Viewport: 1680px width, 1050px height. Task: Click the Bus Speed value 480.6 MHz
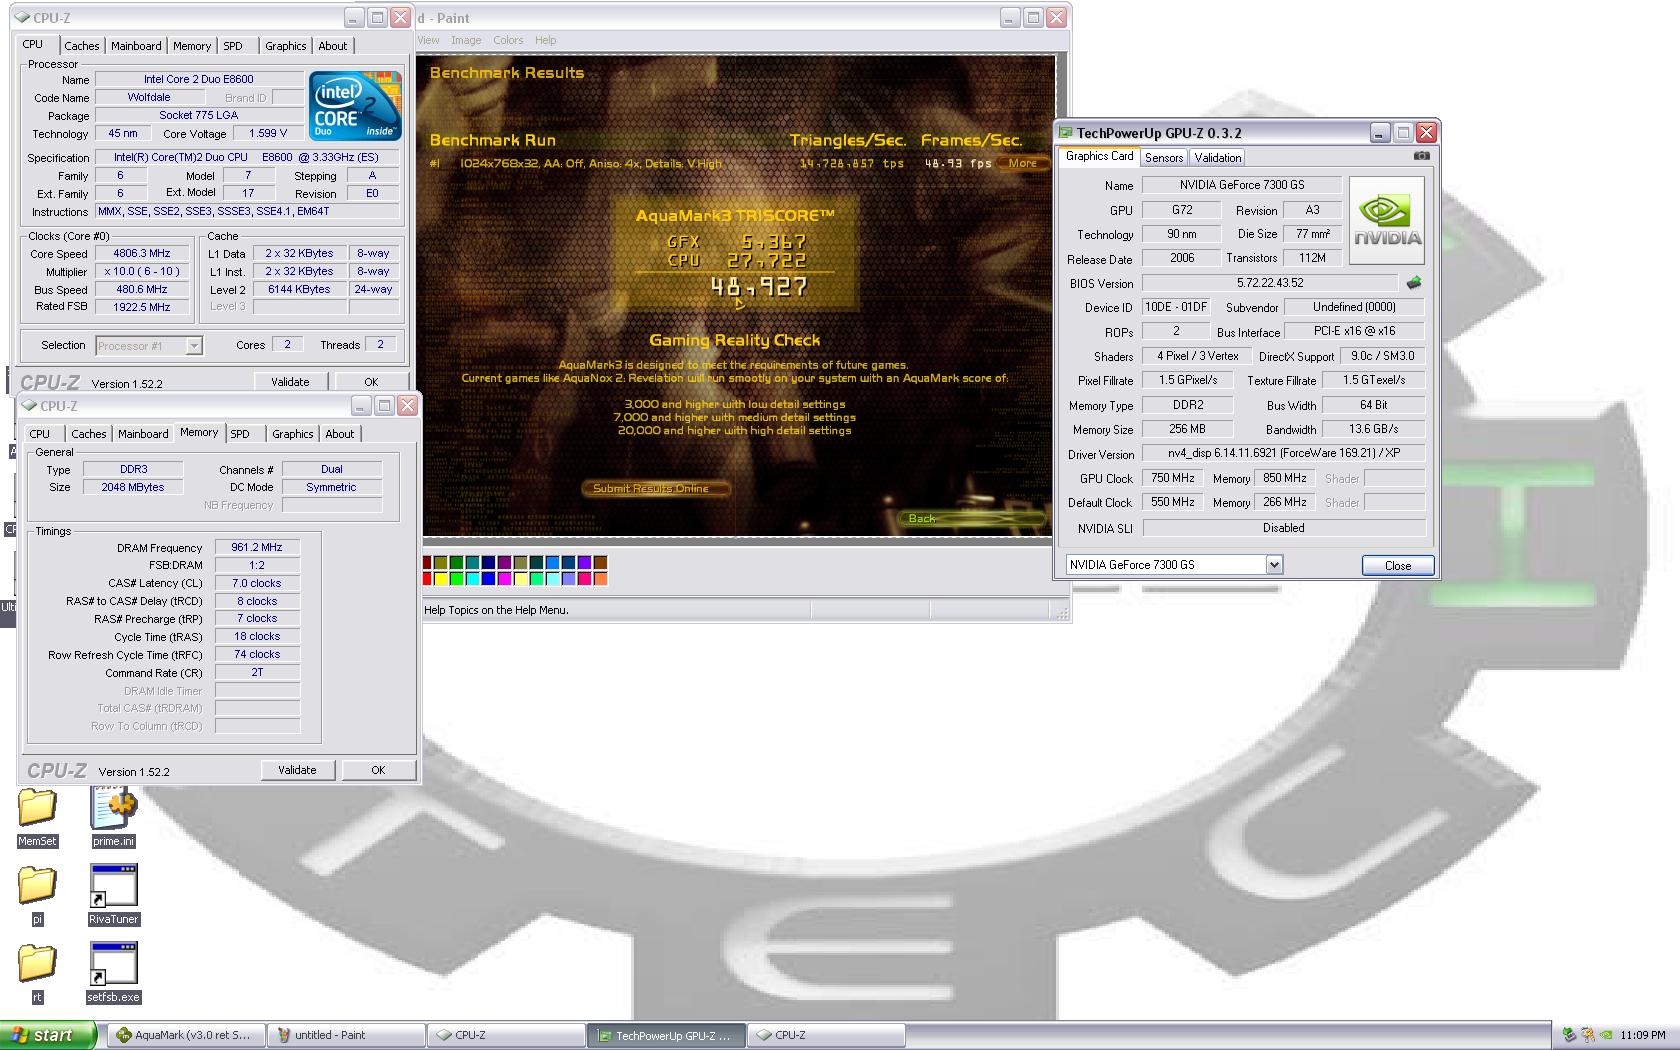coord(141,290)
